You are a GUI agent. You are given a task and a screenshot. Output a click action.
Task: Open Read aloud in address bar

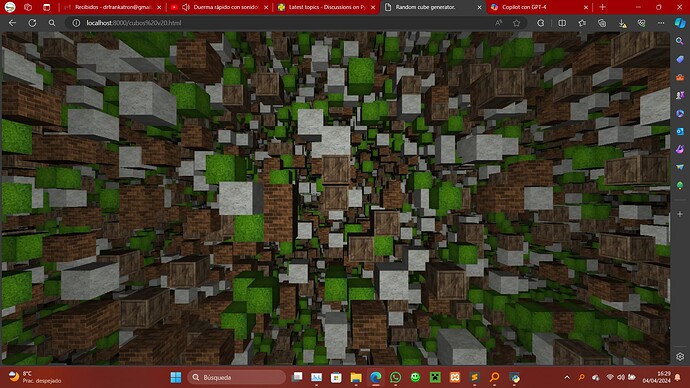[499, 23]
